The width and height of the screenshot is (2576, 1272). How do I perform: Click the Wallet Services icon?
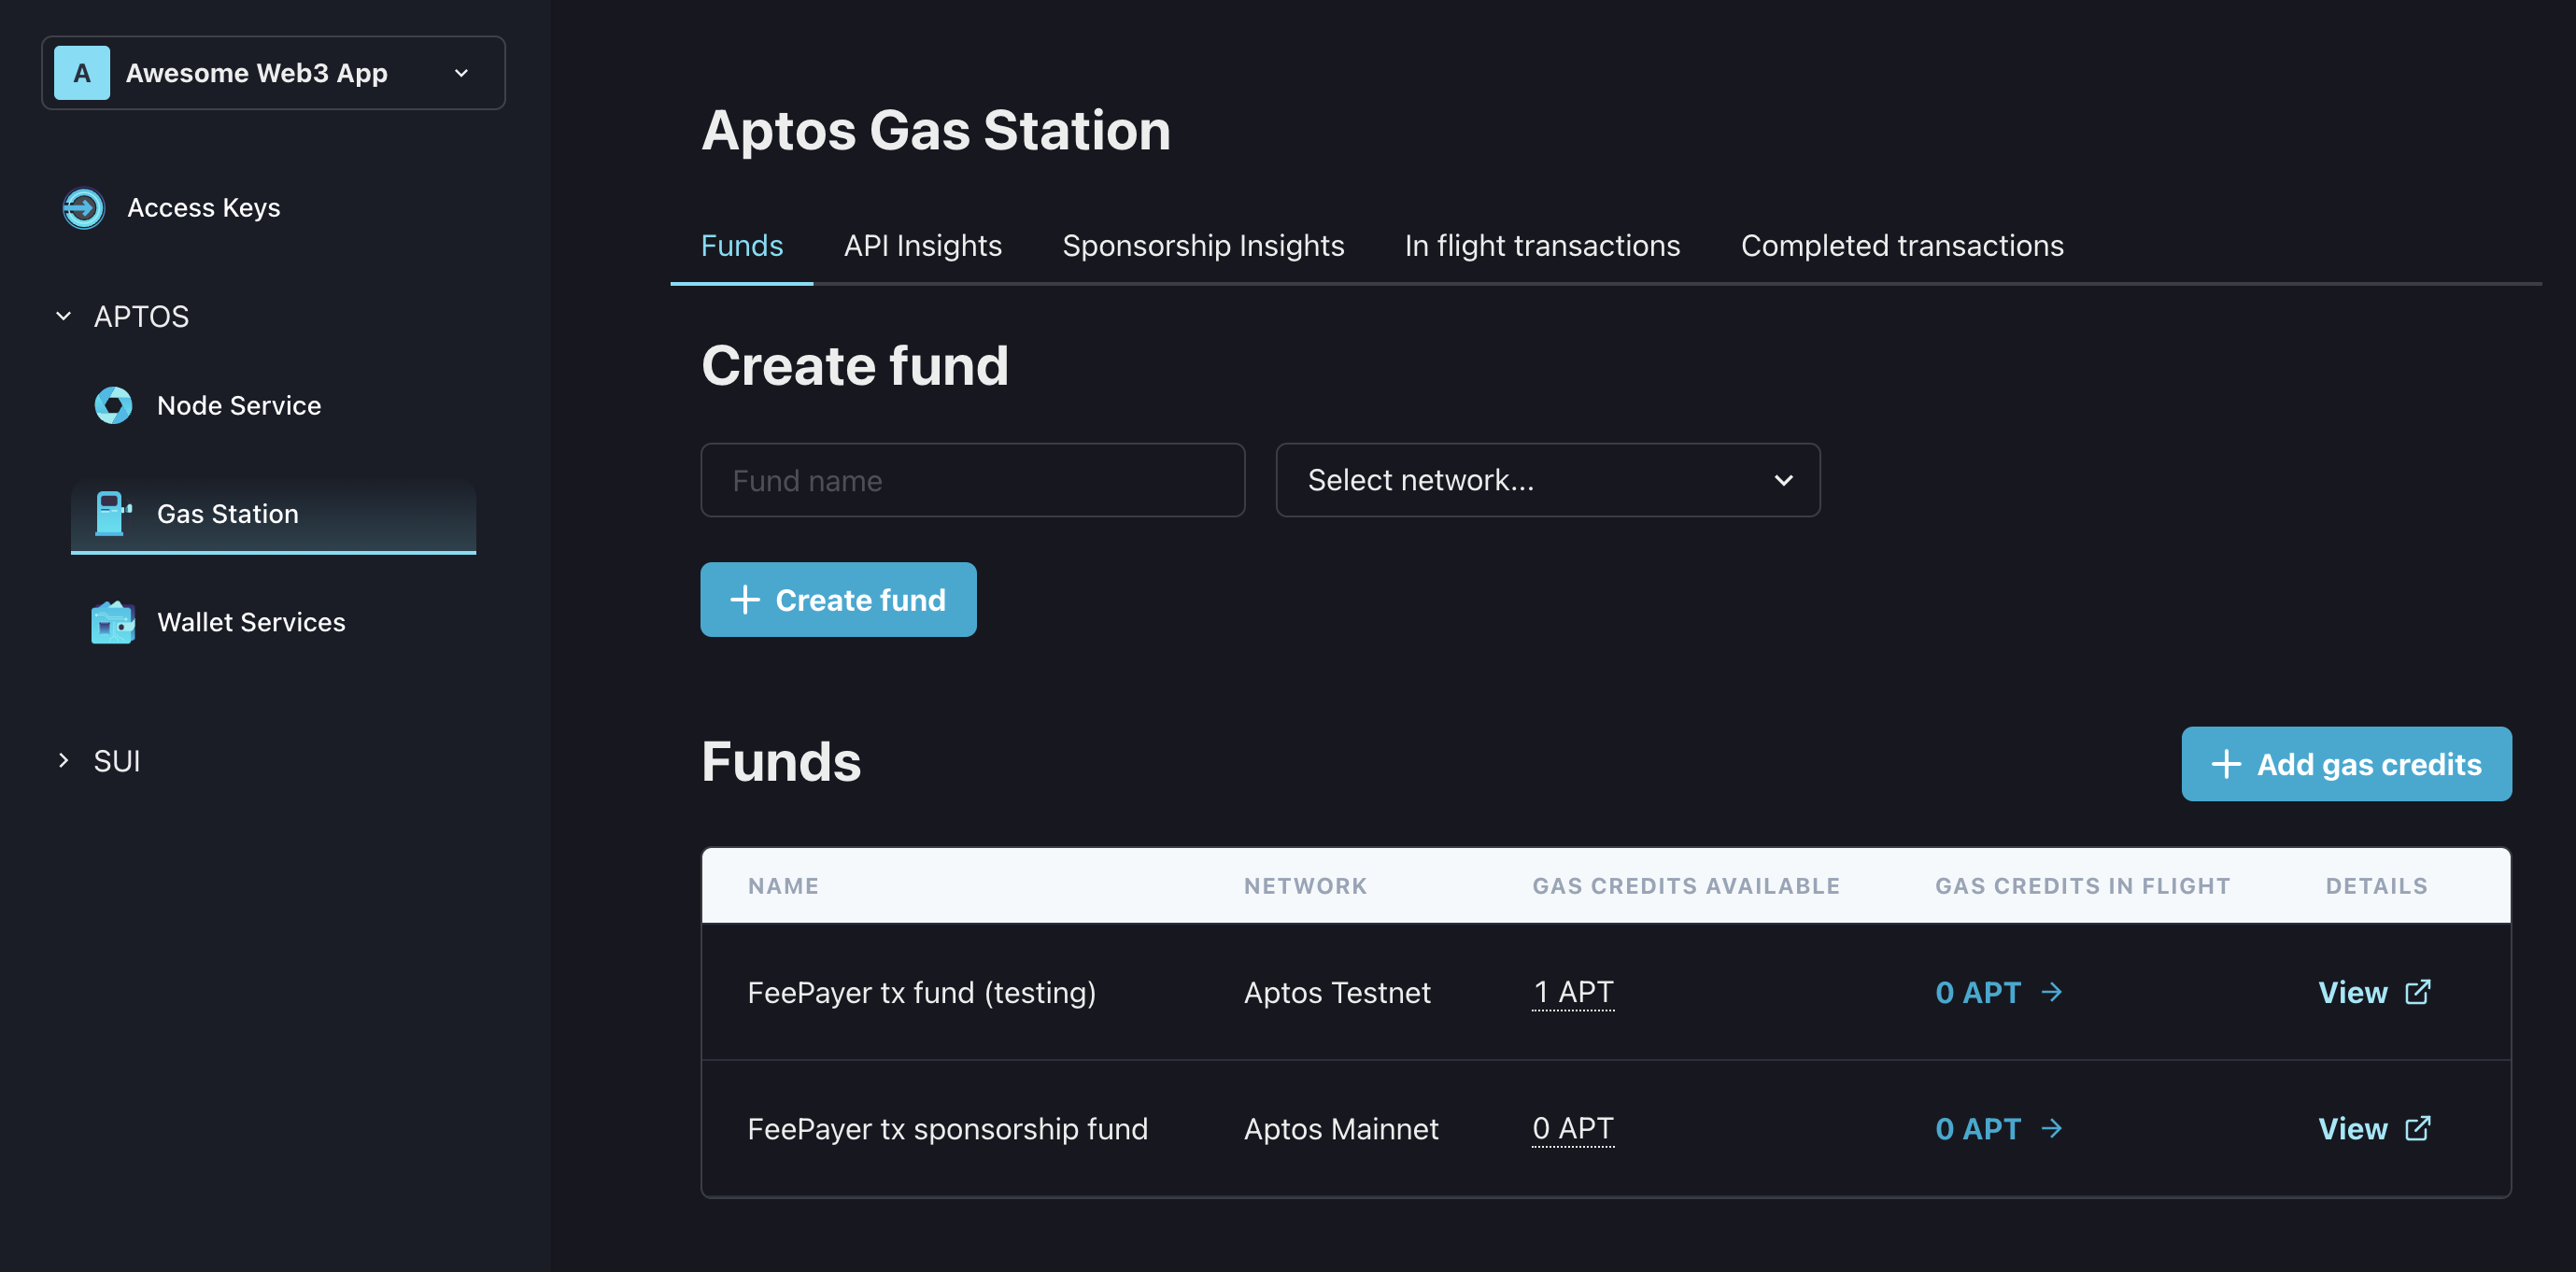point(113,622)
